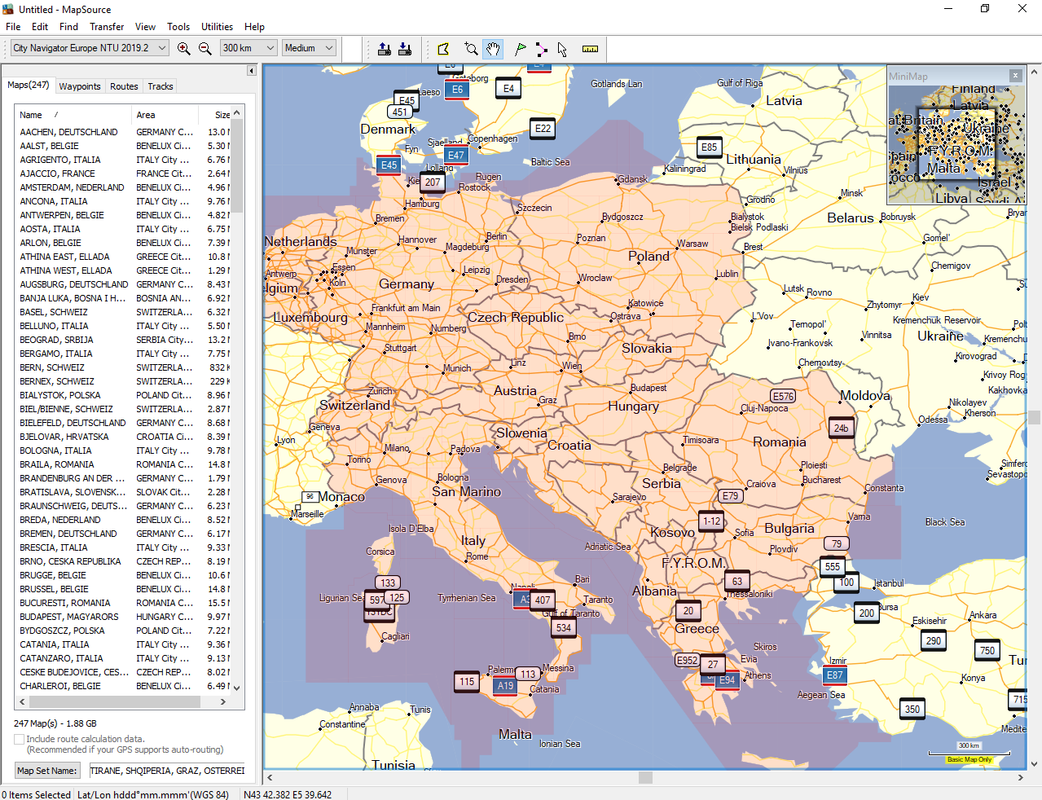Click the Germany label on map
Viewport: 1042px width, 800px height.
(406, 284)
